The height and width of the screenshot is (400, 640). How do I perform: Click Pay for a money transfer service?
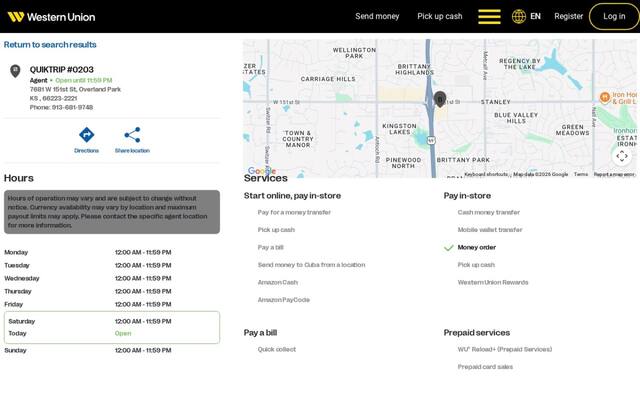[294, 212]
